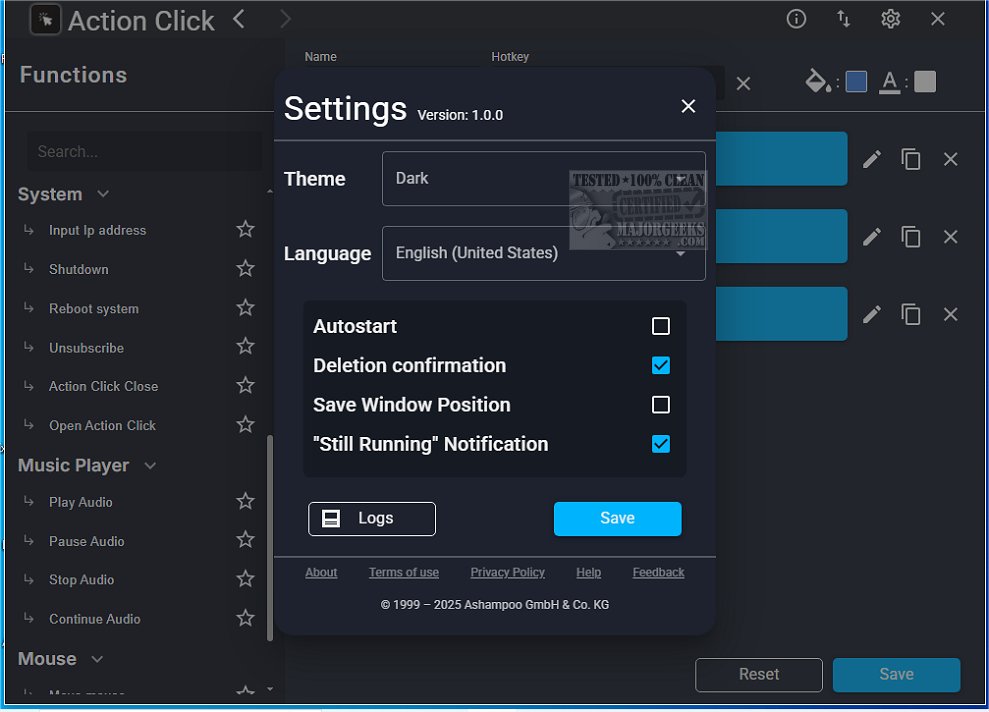The width and height of the screenshot is (989, 712).
Task: Open the Privacy Policy link
Action: [507, 573]
